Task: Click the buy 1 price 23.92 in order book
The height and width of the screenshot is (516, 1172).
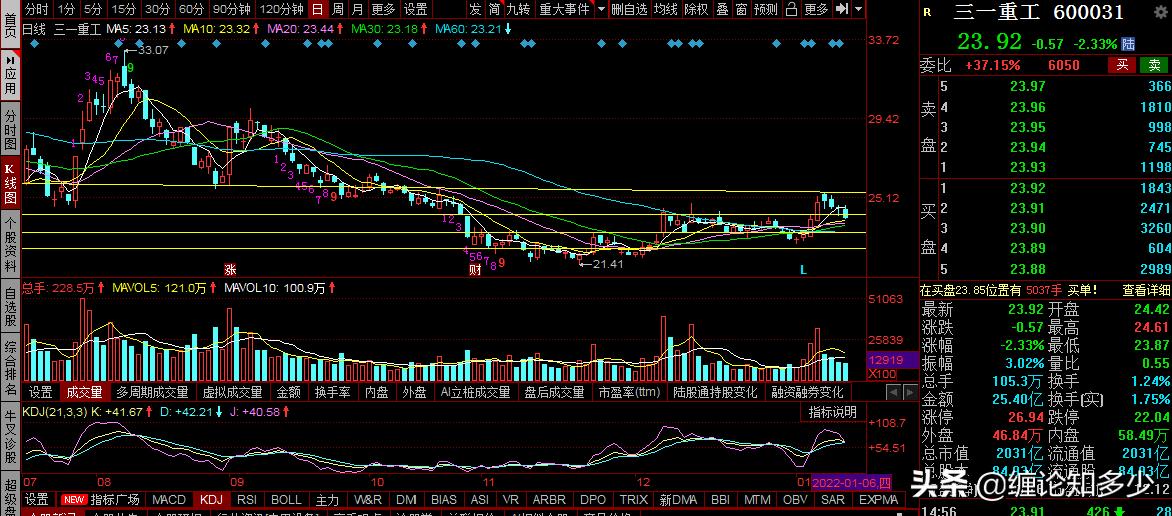Action: coord(1026,188)
